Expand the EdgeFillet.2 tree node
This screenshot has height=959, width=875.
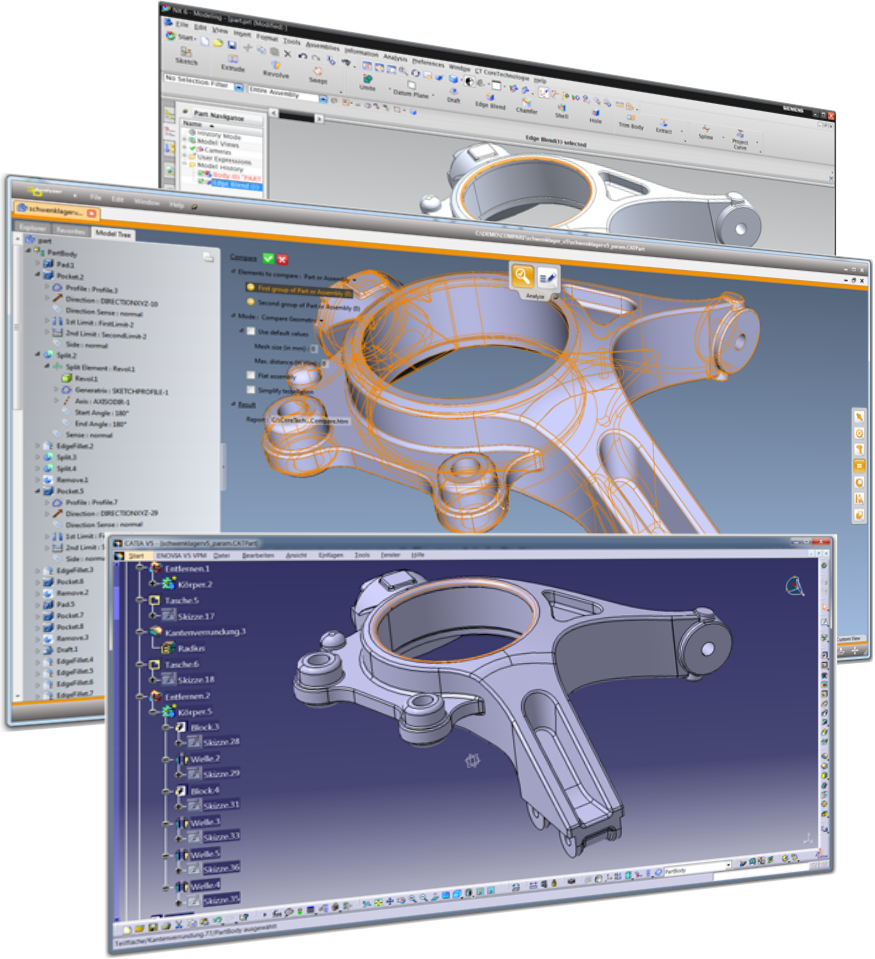click(38, 445)
